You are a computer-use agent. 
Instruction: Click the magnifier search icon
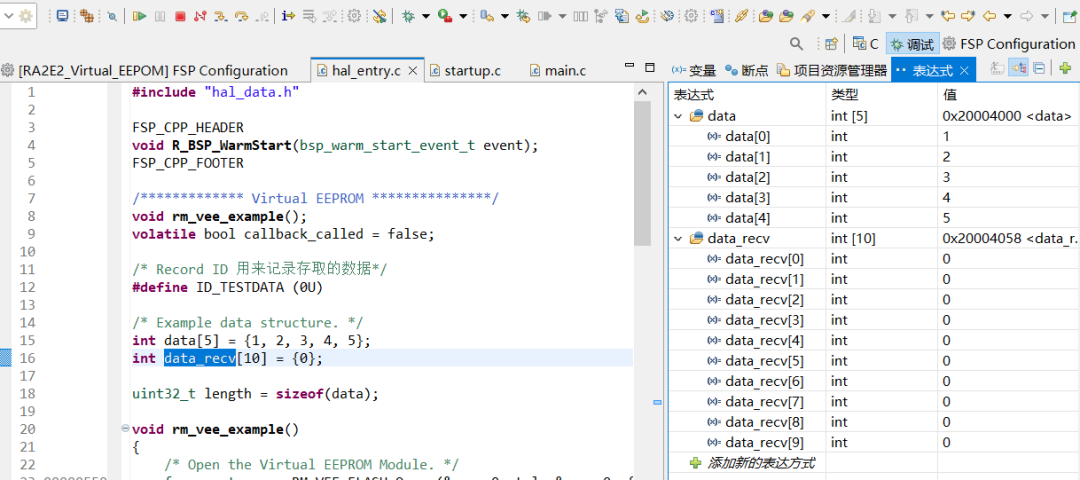(x=797, y=44)
